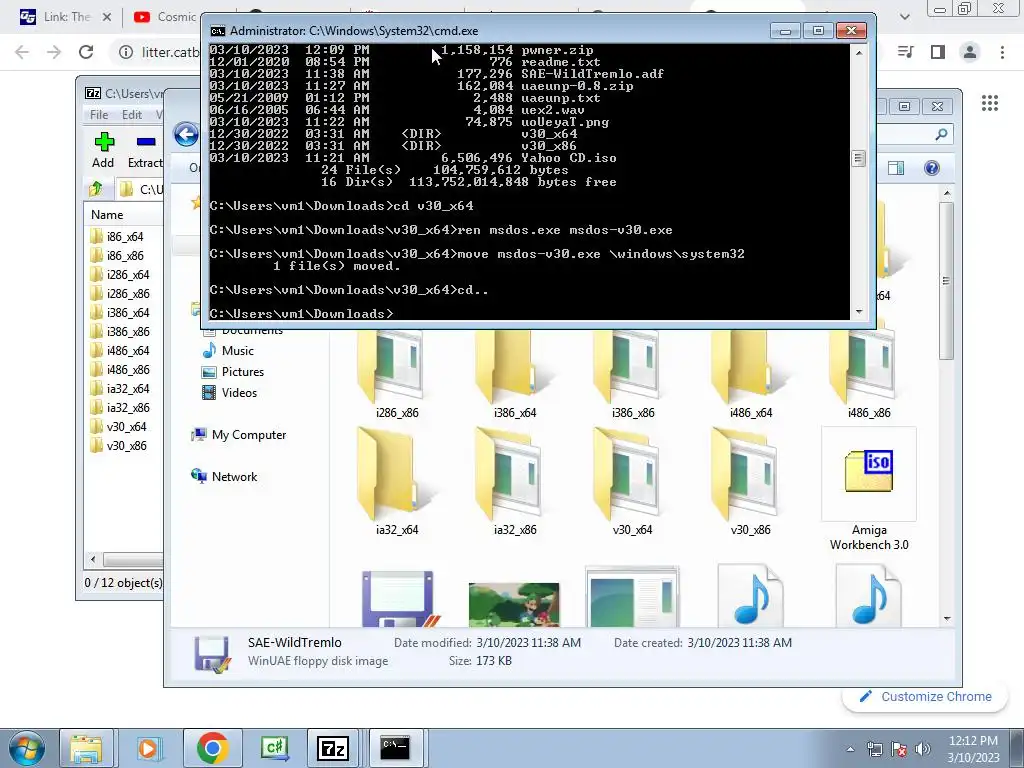This screenshot has width=1024, height=768.
Task: Show hidden tray icons arrow
Action: 850,749
